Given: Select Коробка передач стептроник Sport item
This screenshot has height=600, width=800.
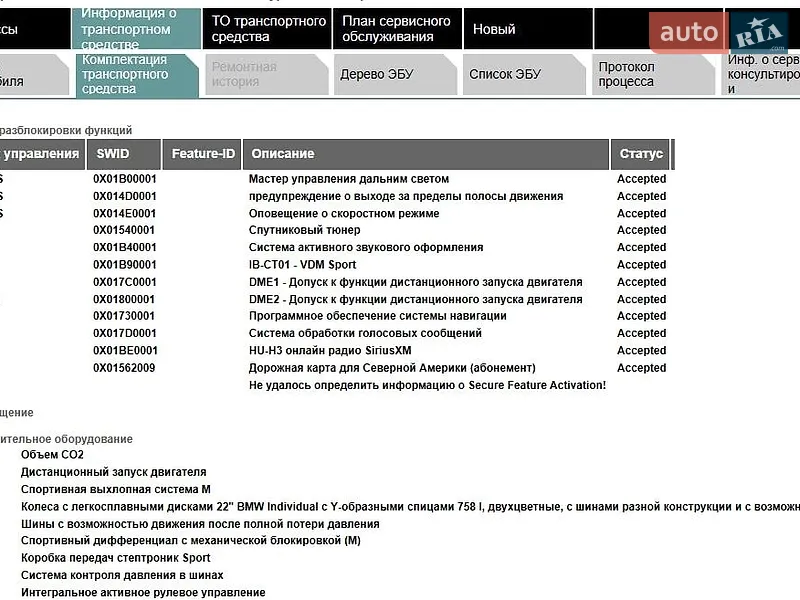Looking at the screenshot, I should point(116,558).
